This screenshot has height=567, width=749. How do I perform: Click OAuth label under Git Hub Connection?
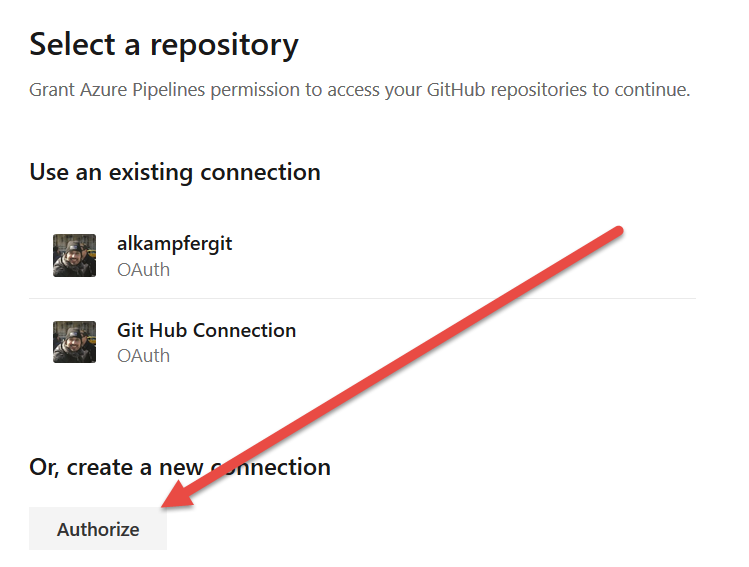(143, 355)
